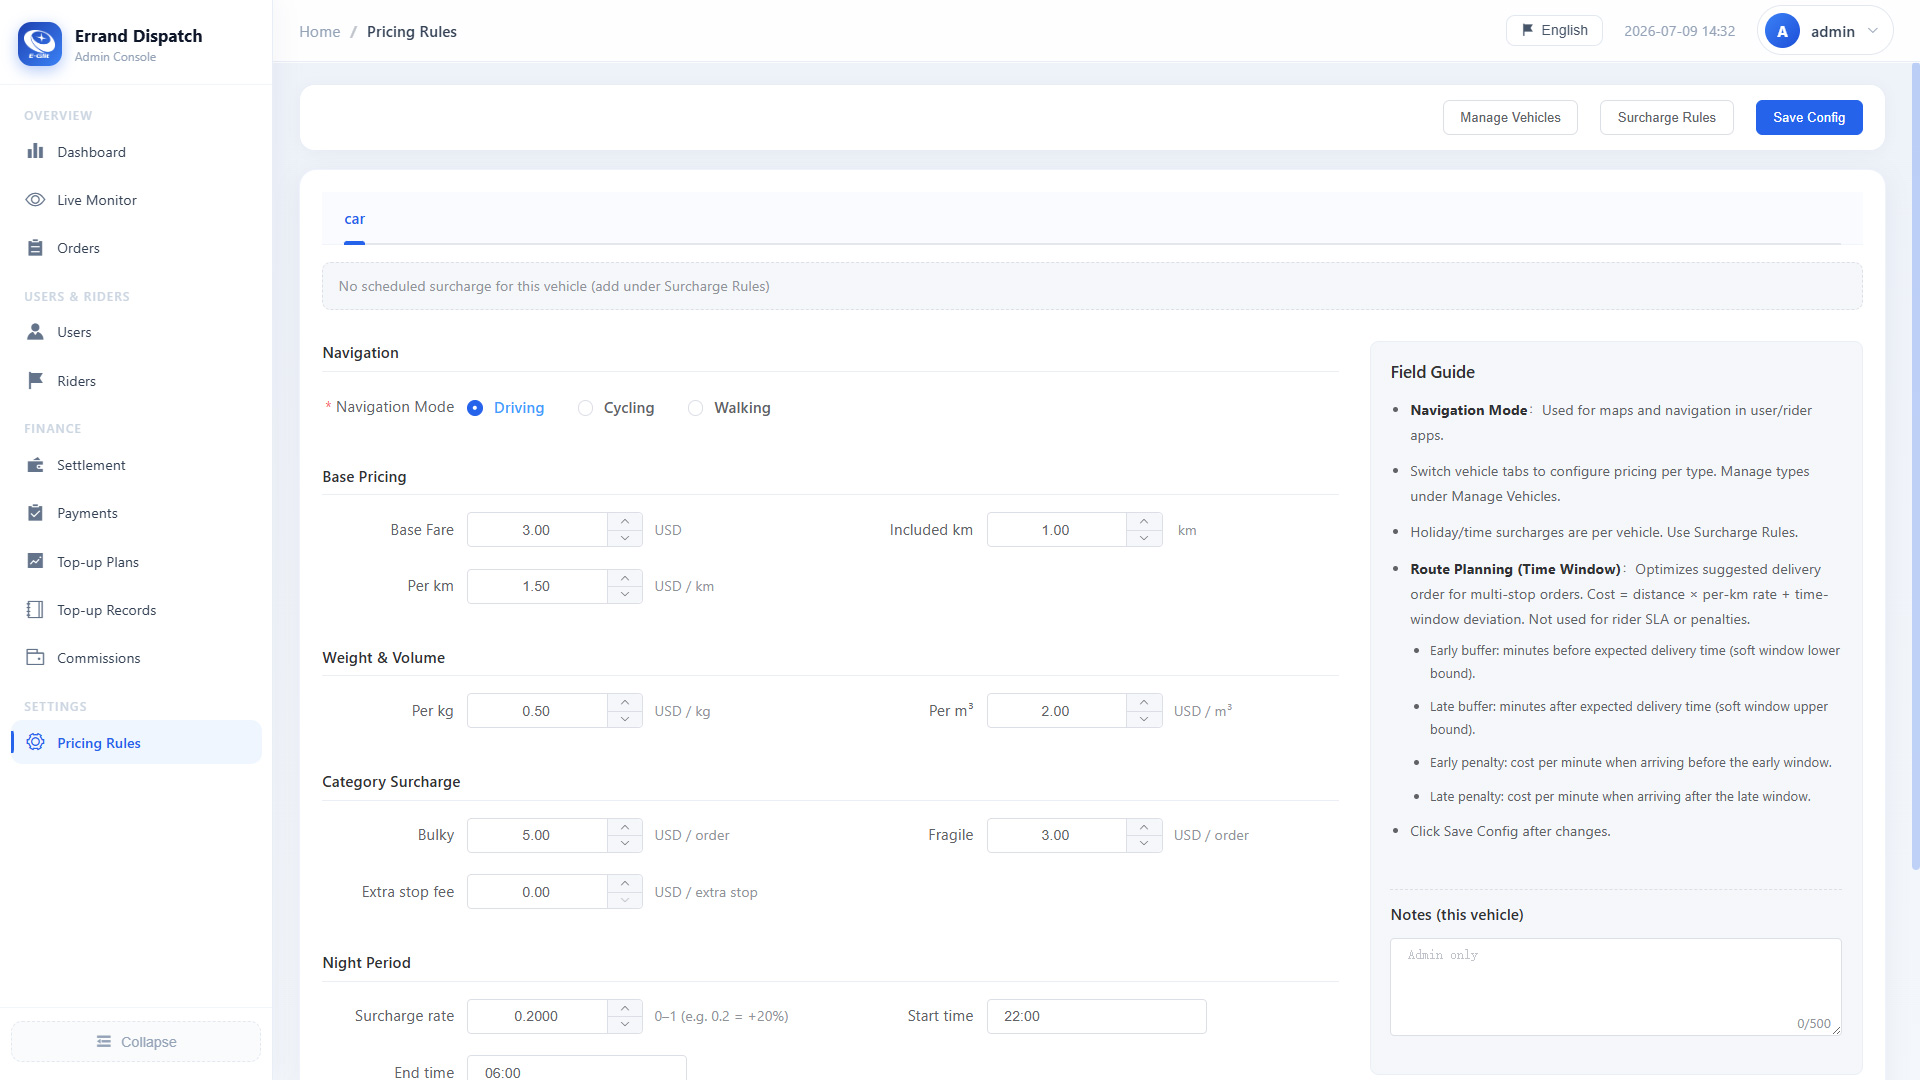Increase Per m³ rate with up arrow
The image size is (1920, 1080).
point(1144,703)
